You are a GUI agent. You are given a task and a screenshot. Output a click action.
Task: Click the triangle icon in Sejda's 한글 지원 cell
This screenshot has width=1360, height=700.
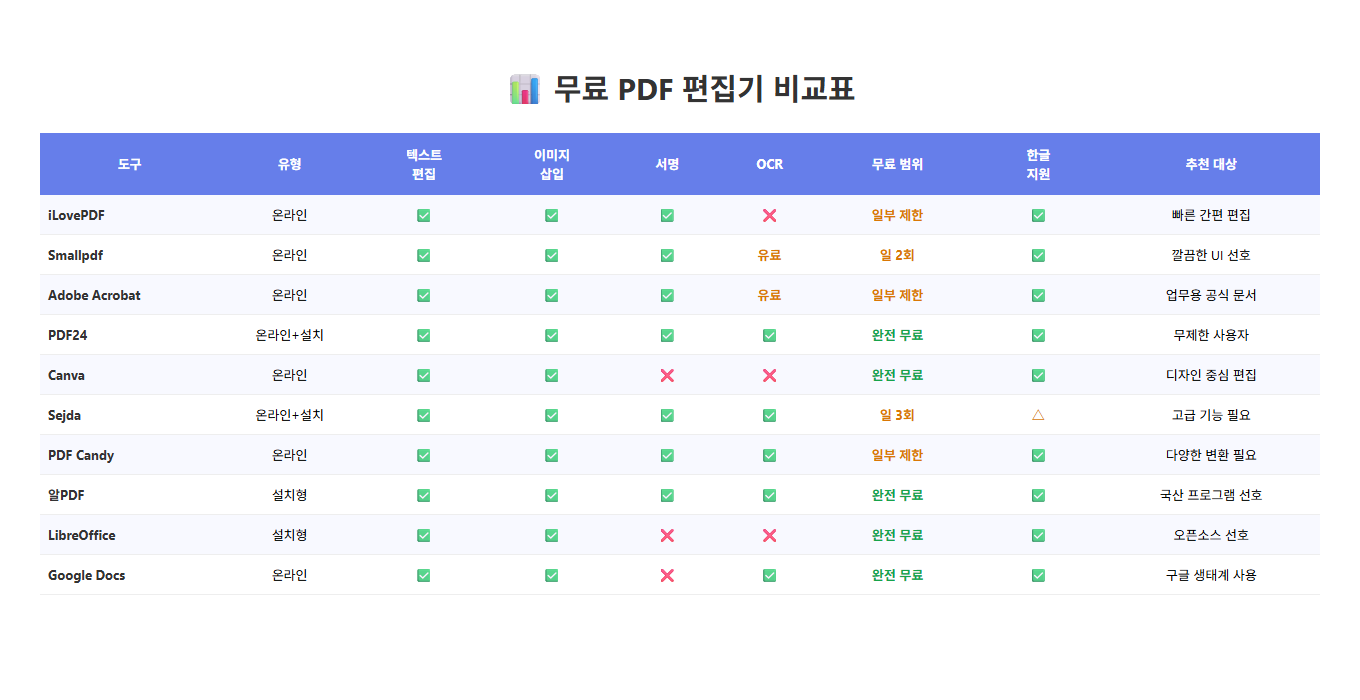click(1038, 415)
